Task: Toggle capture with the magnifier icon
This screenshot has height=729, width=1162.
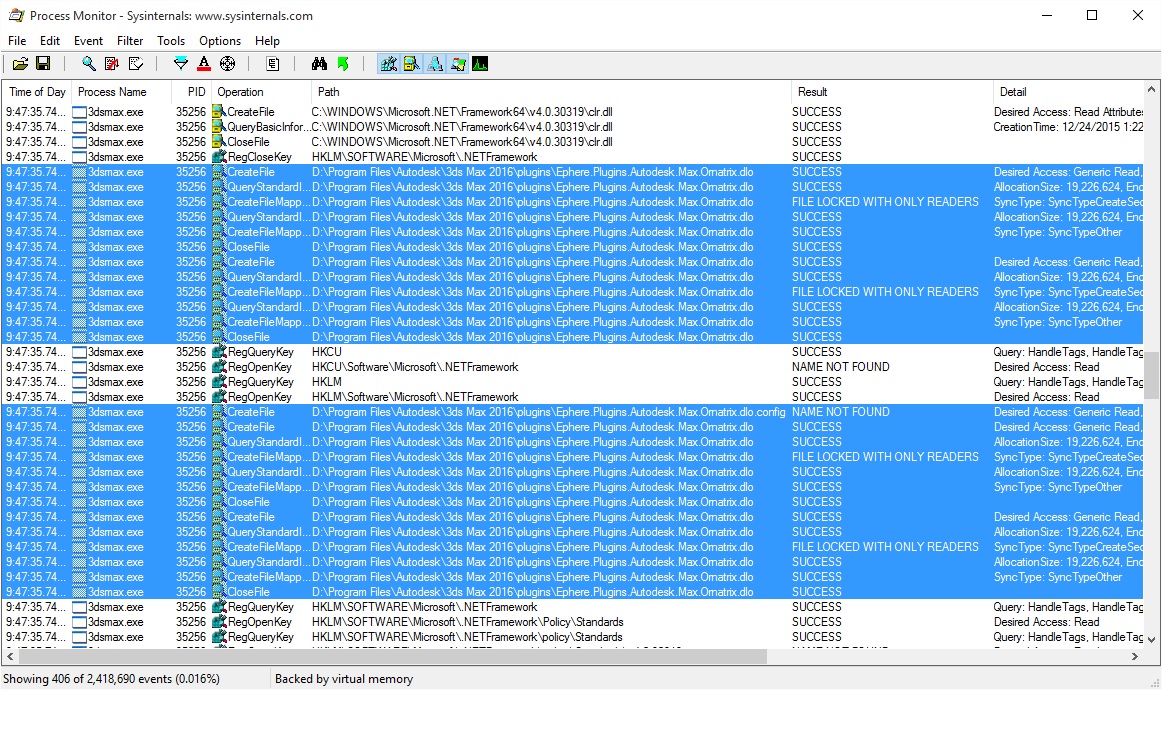Action: pyautogui.click(x=89, y=64)
